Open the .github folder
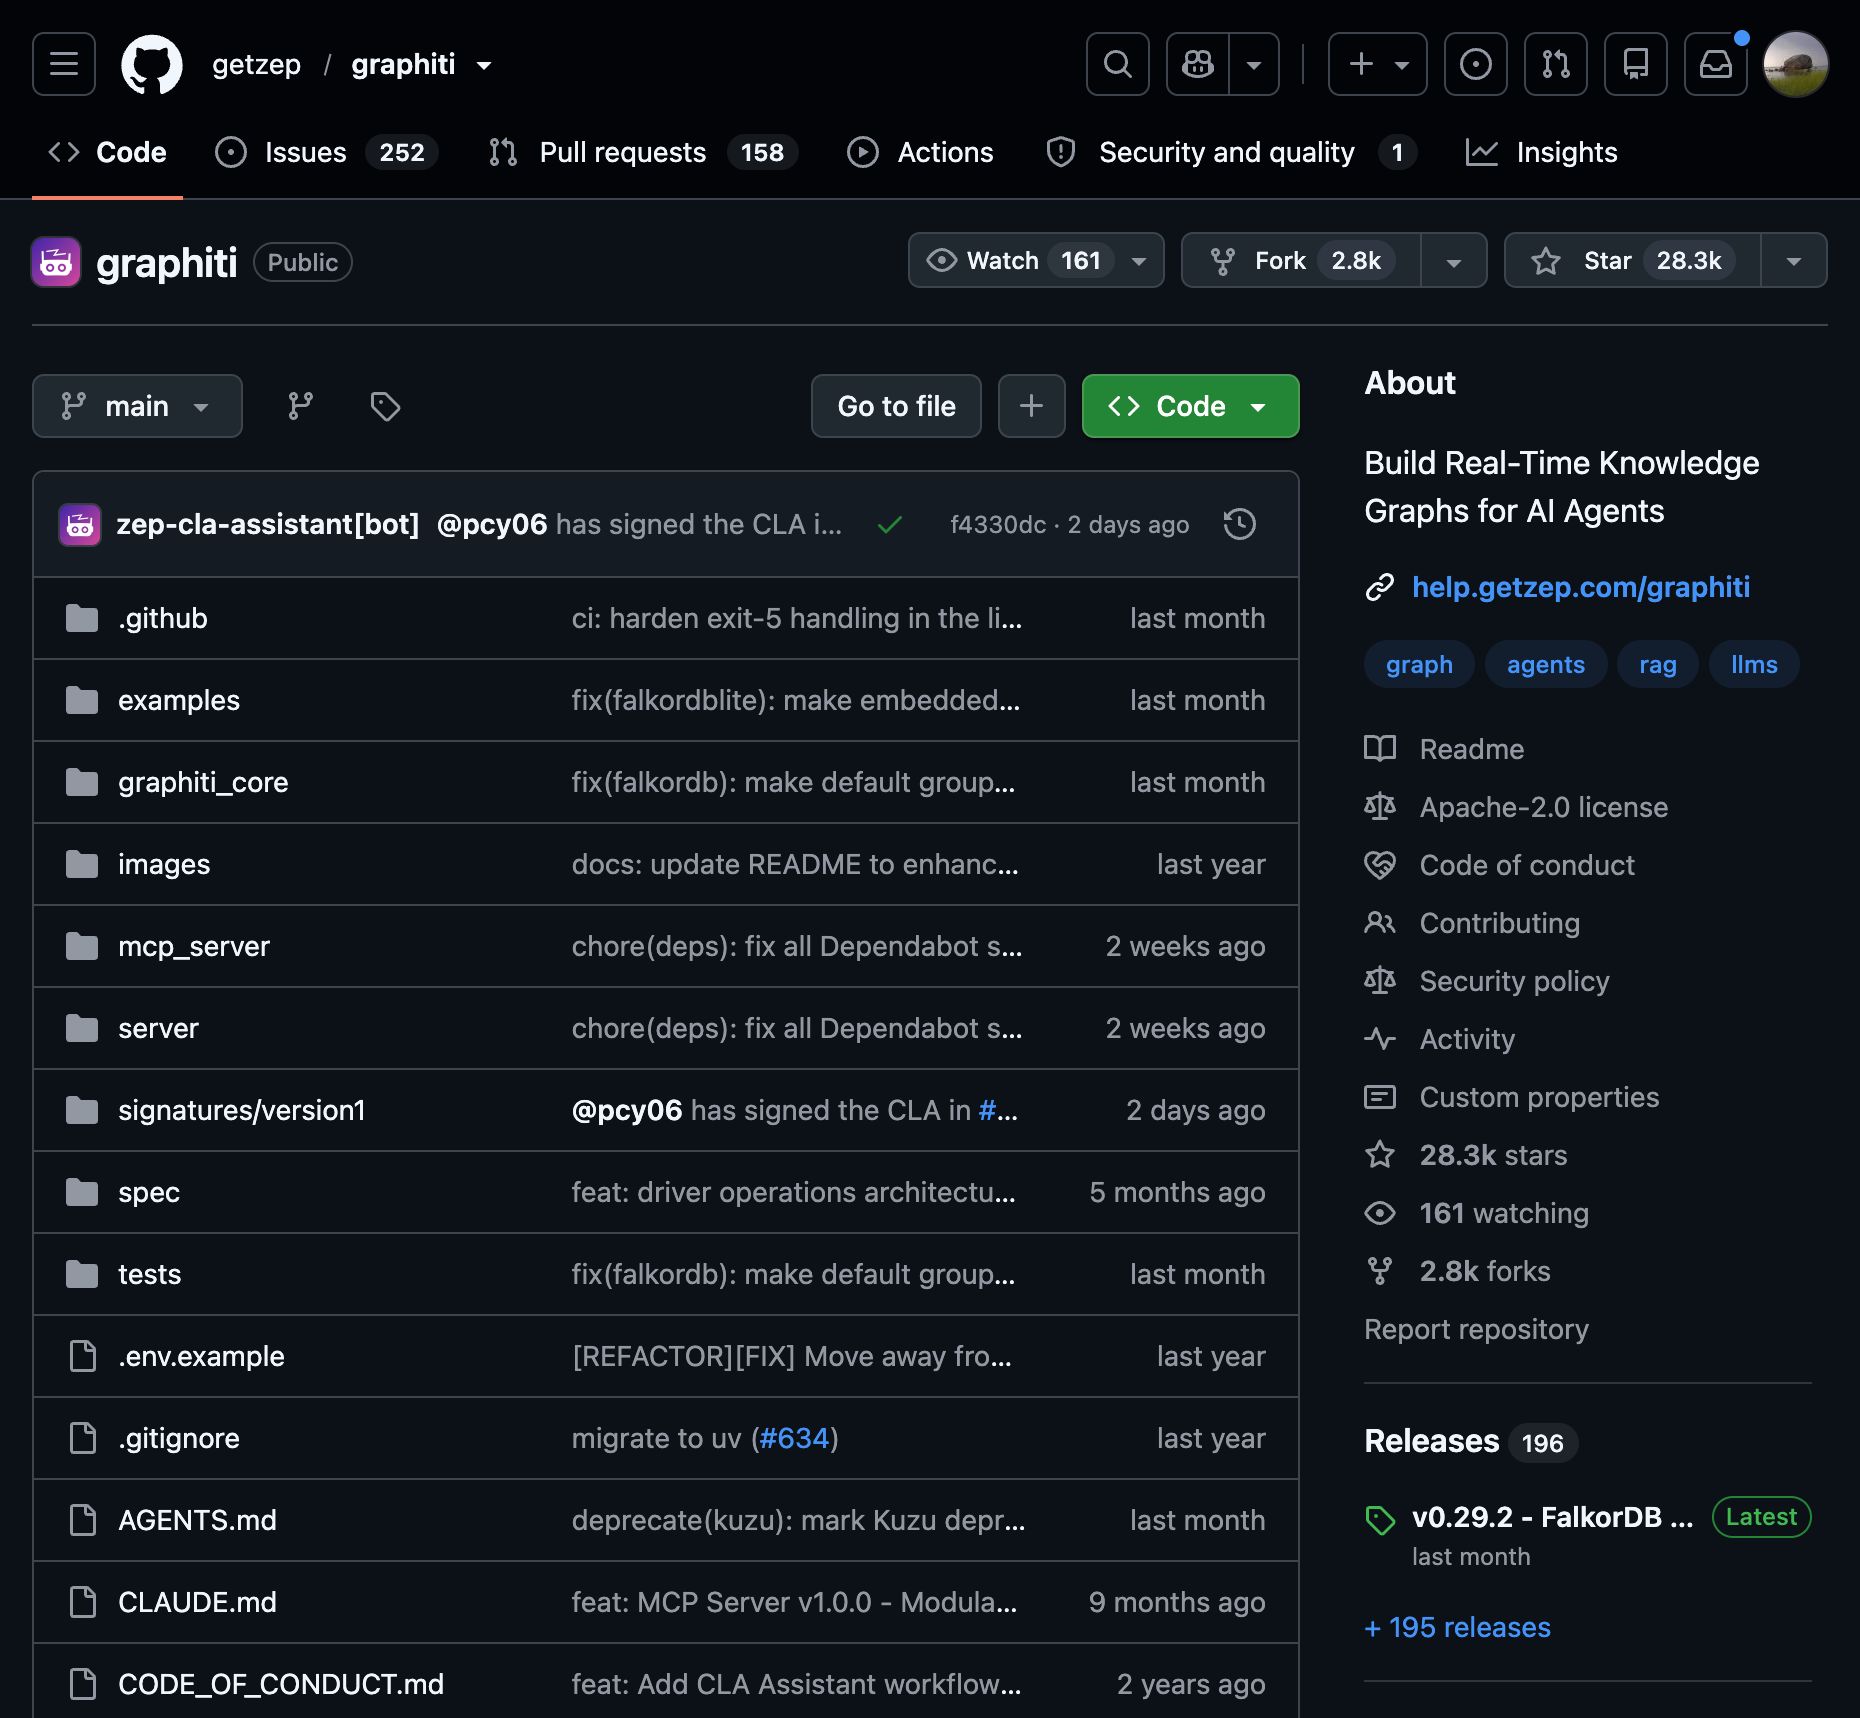 click(162, 618)
